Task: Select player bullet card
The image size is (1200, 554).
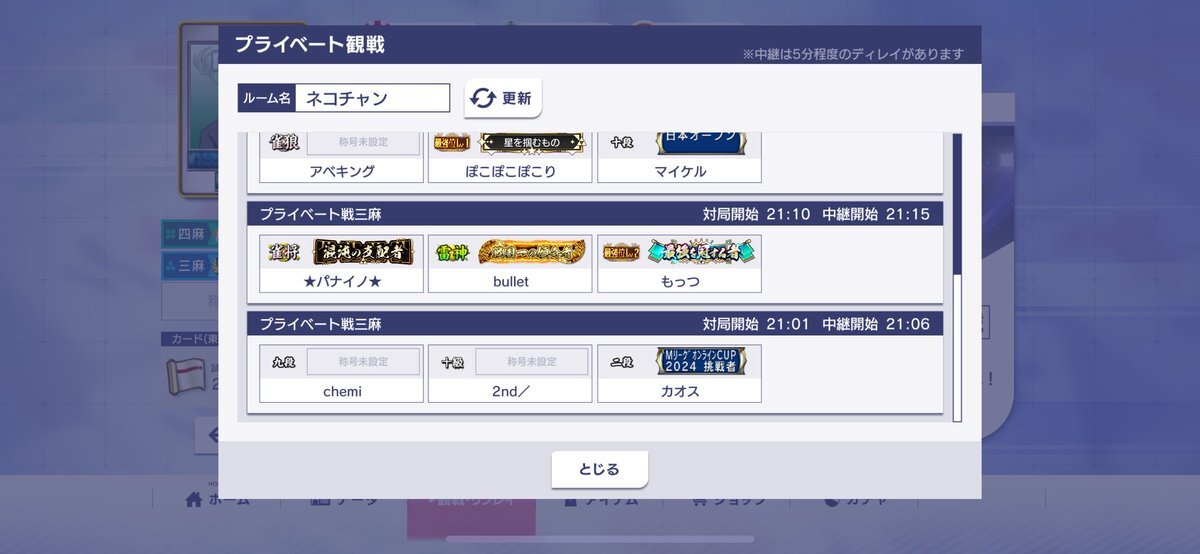Action: click(510, 264)
